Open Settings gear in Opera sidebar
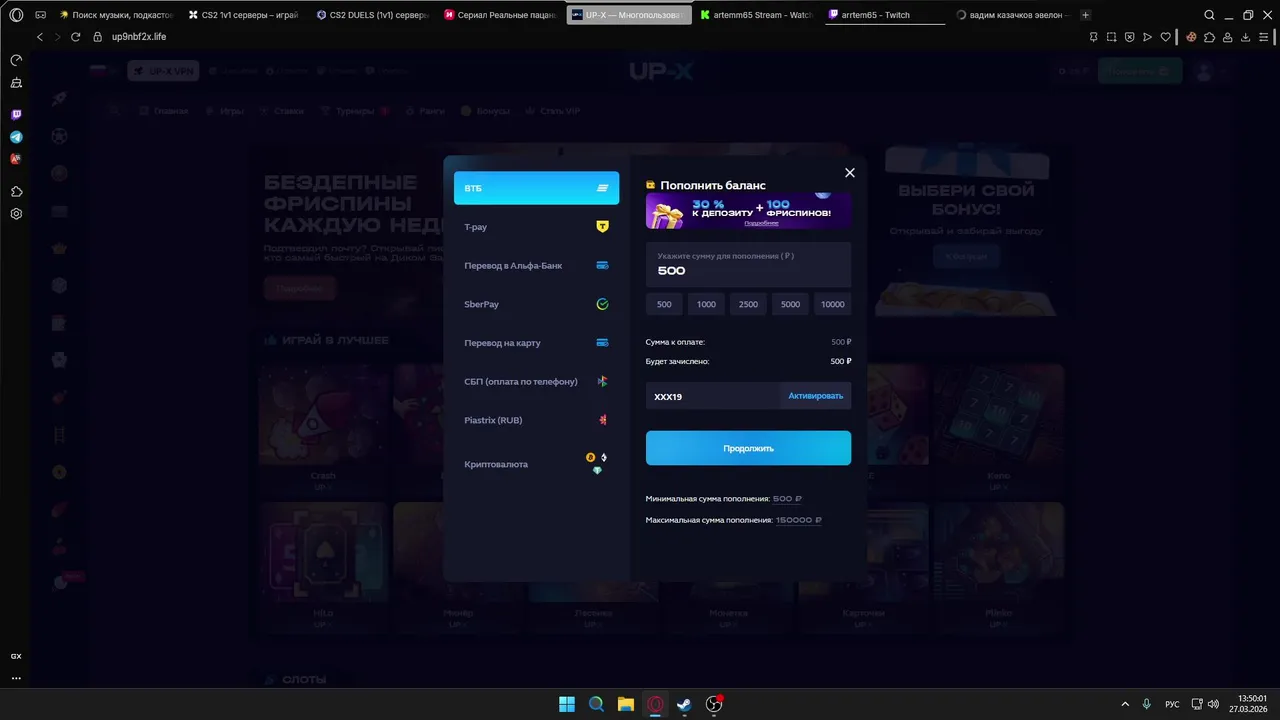 coord(16,214)
